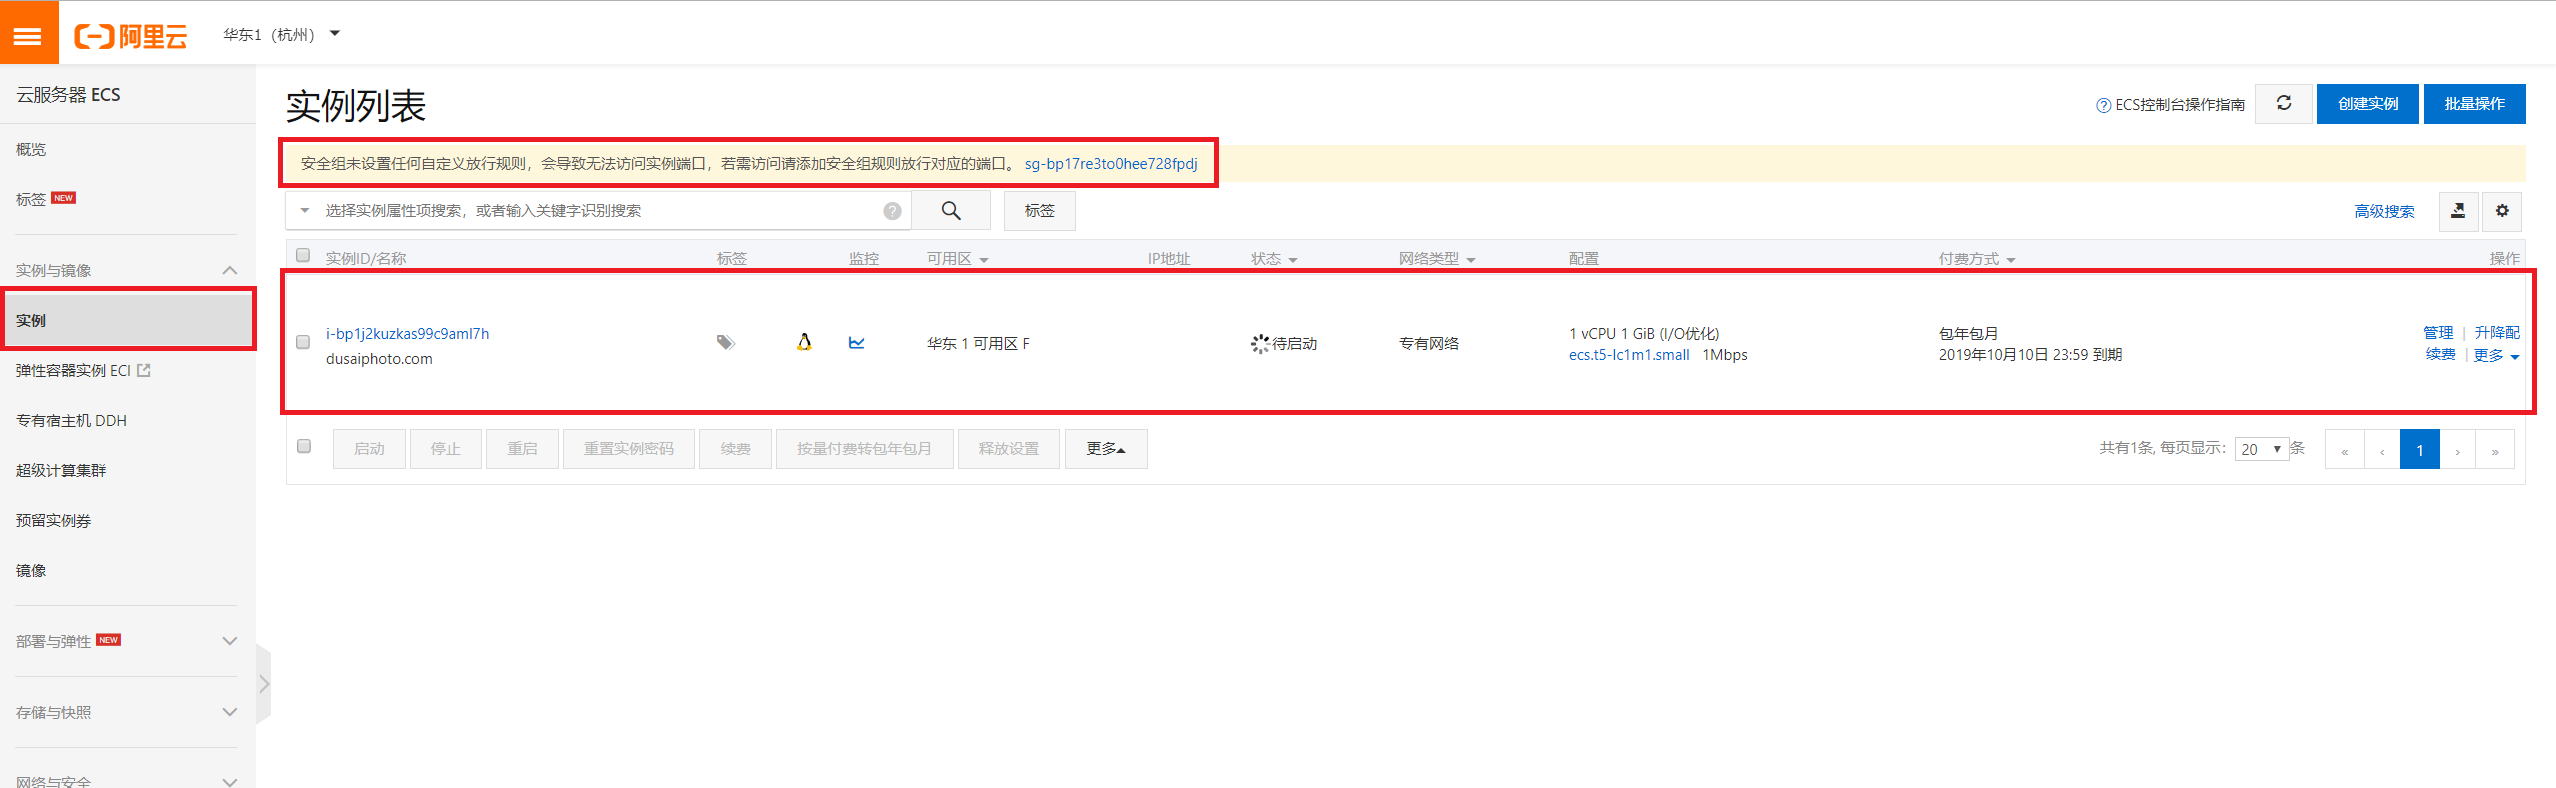Open the gear column settings icon
The image size is (2556, 788).
[2502, 211]
